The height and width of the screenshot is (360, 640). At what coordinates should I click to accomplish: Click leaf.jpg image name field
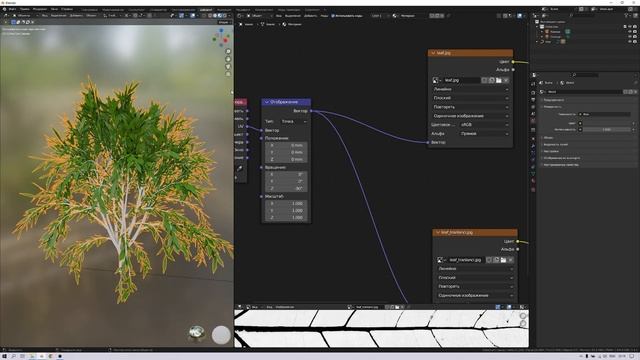coord(462,80)
